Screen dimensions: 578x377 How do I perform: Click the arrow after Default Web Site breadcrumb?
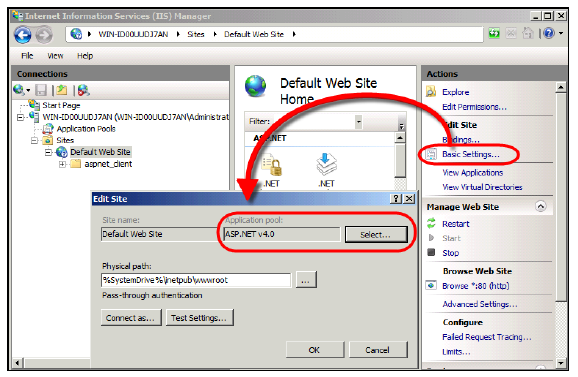[294, 34]
